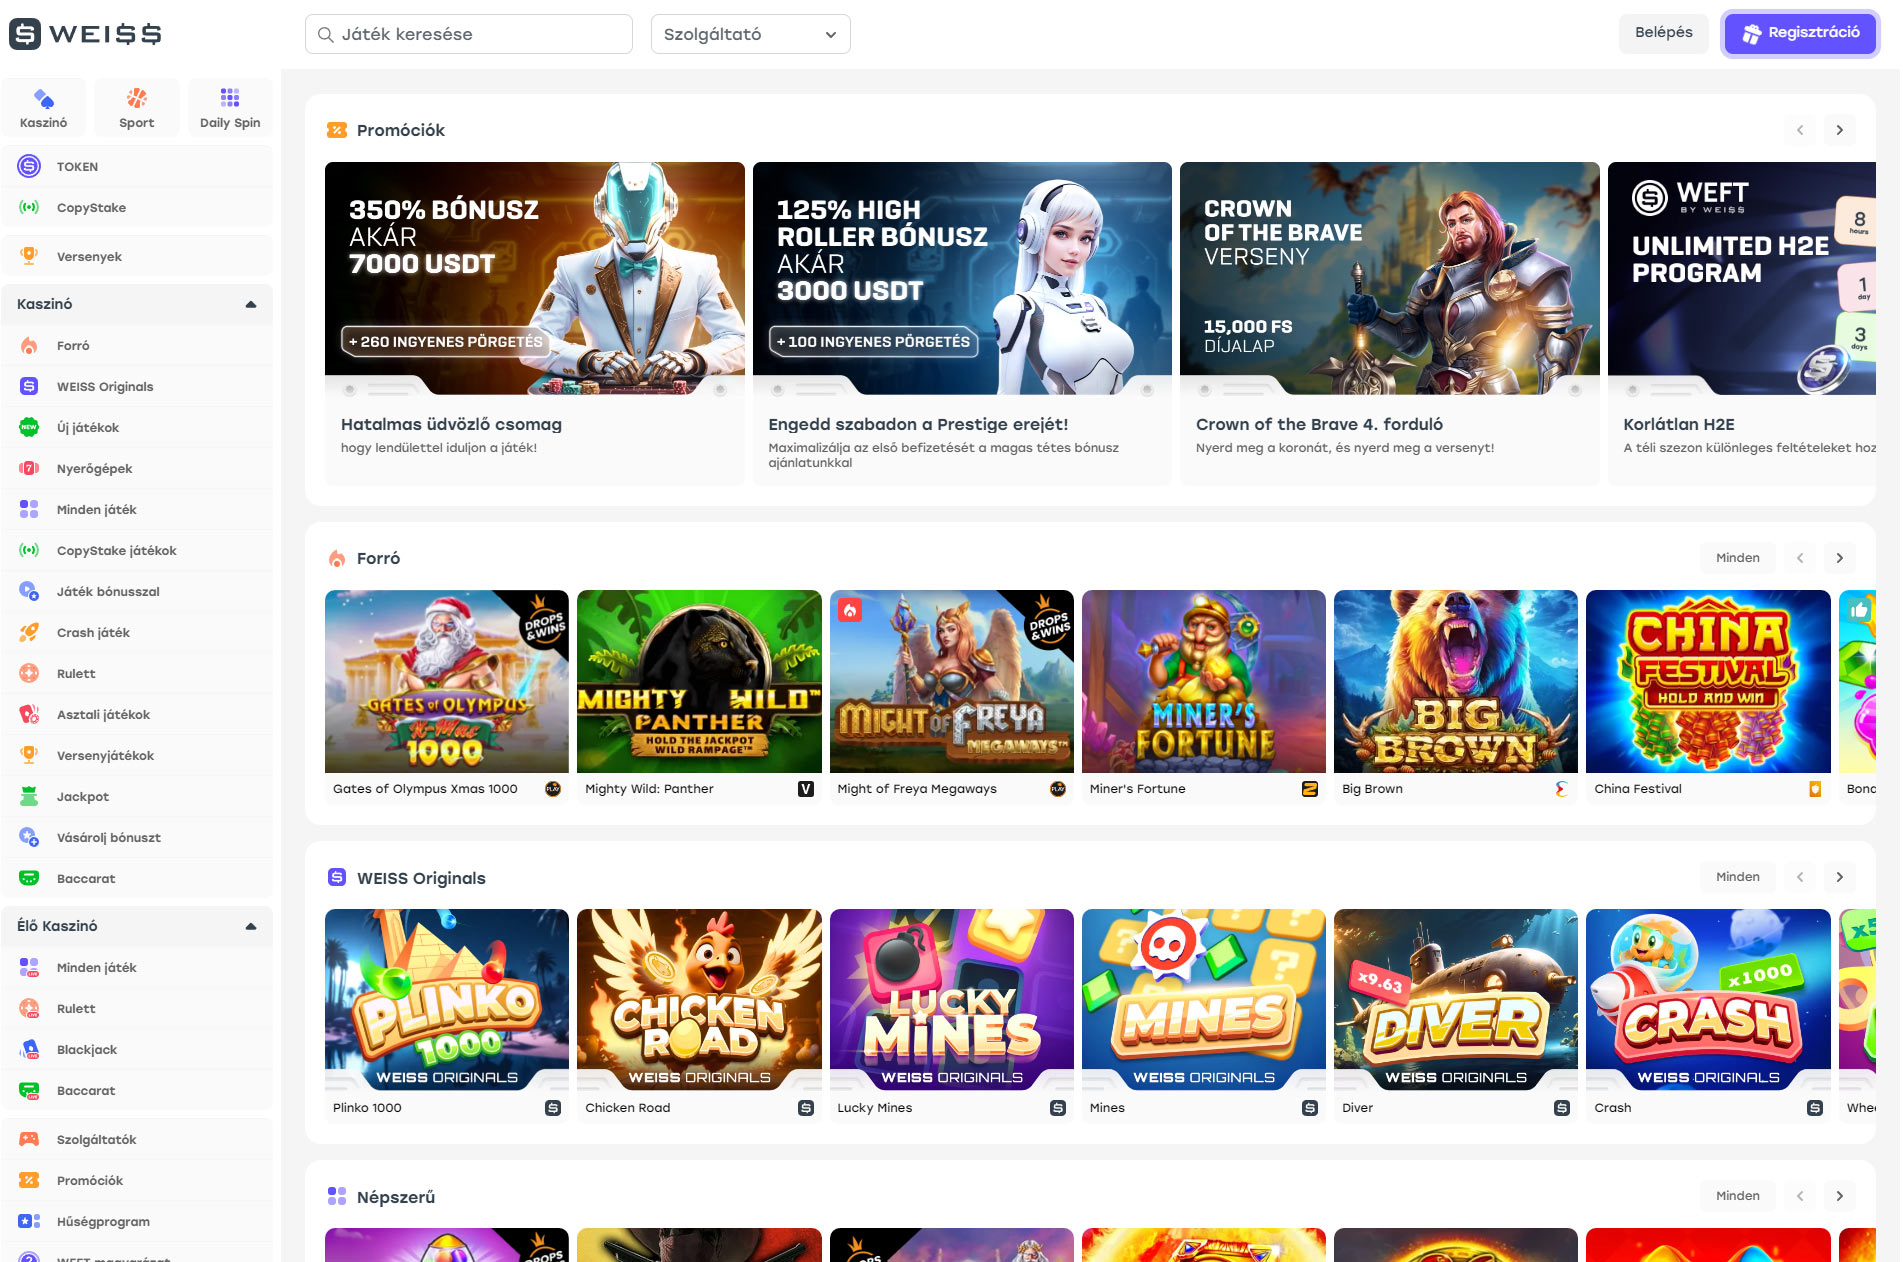
Task: Advance Promóciók carousel with next arrow
Action: coord(1839,130)
